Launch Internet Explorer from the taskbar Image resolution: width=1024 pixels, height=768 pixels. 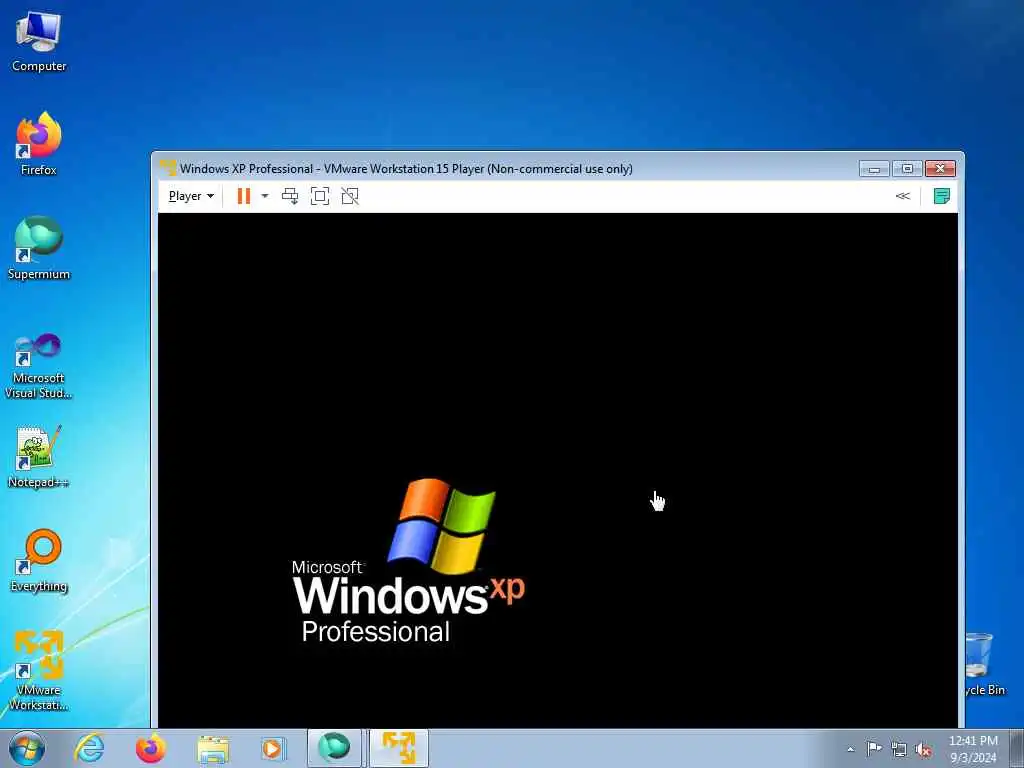[89, 748]
